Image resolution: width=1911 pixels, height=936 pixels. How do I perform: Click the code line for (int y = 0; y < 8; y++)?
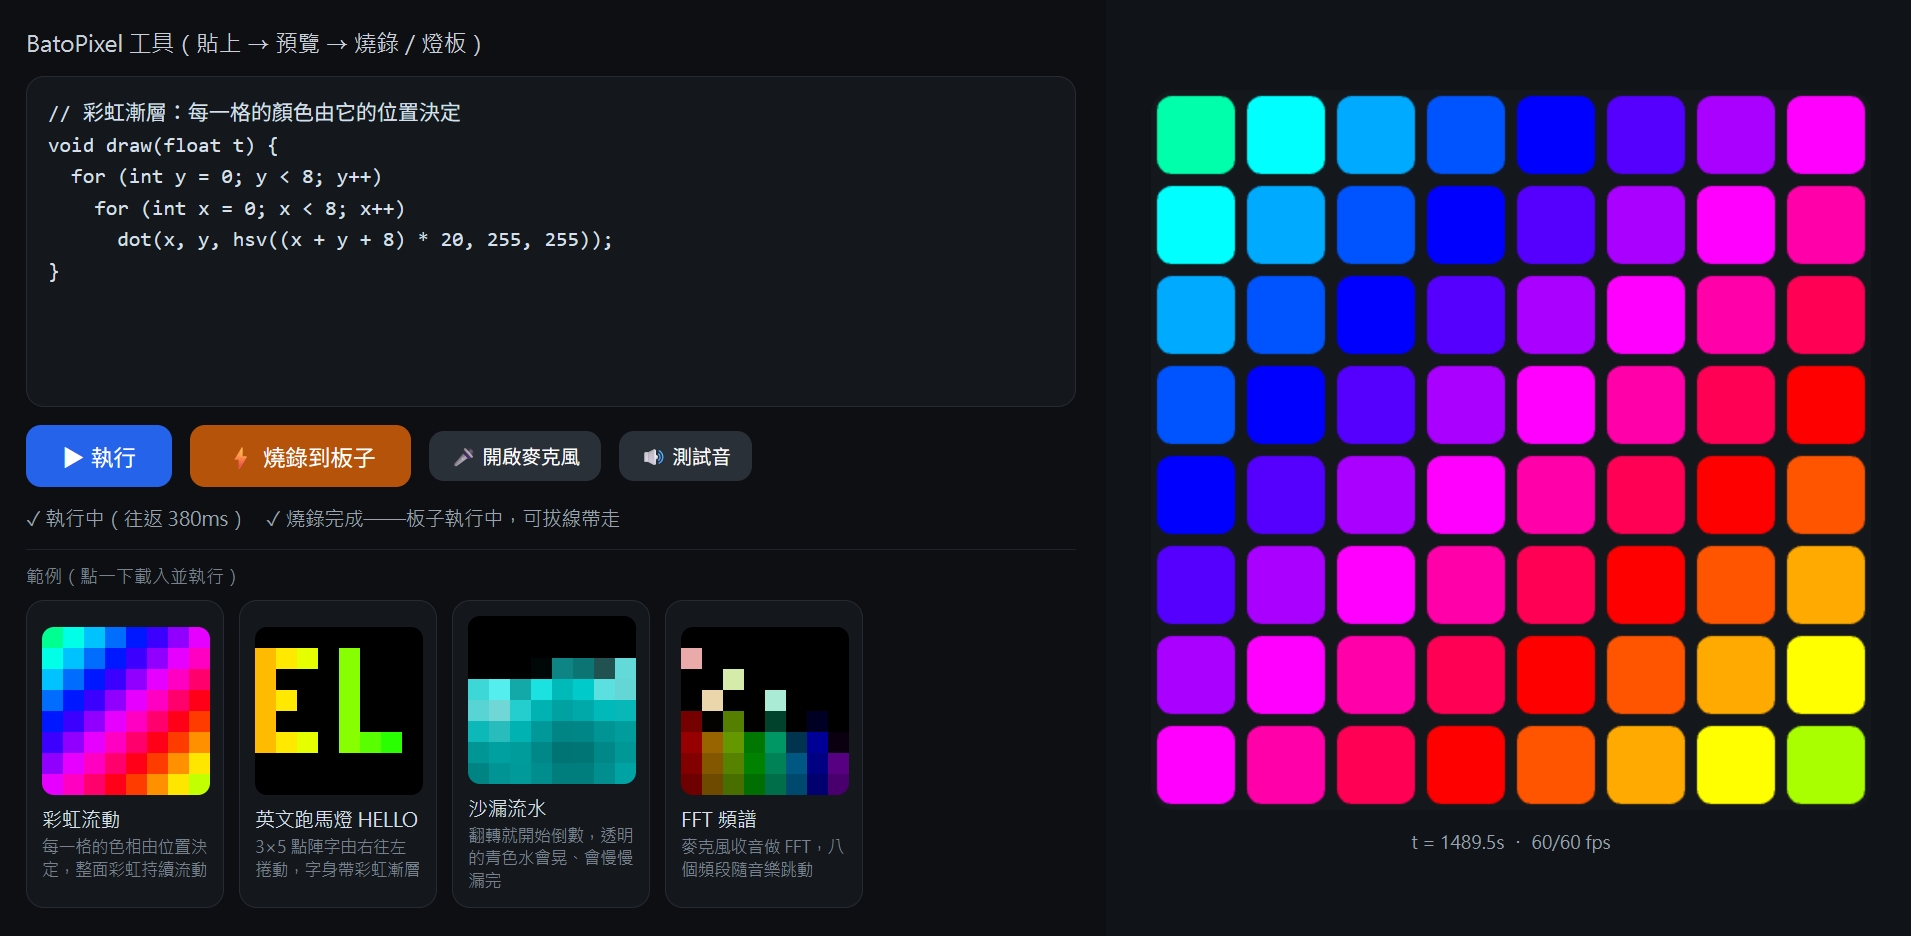[227, 177]
